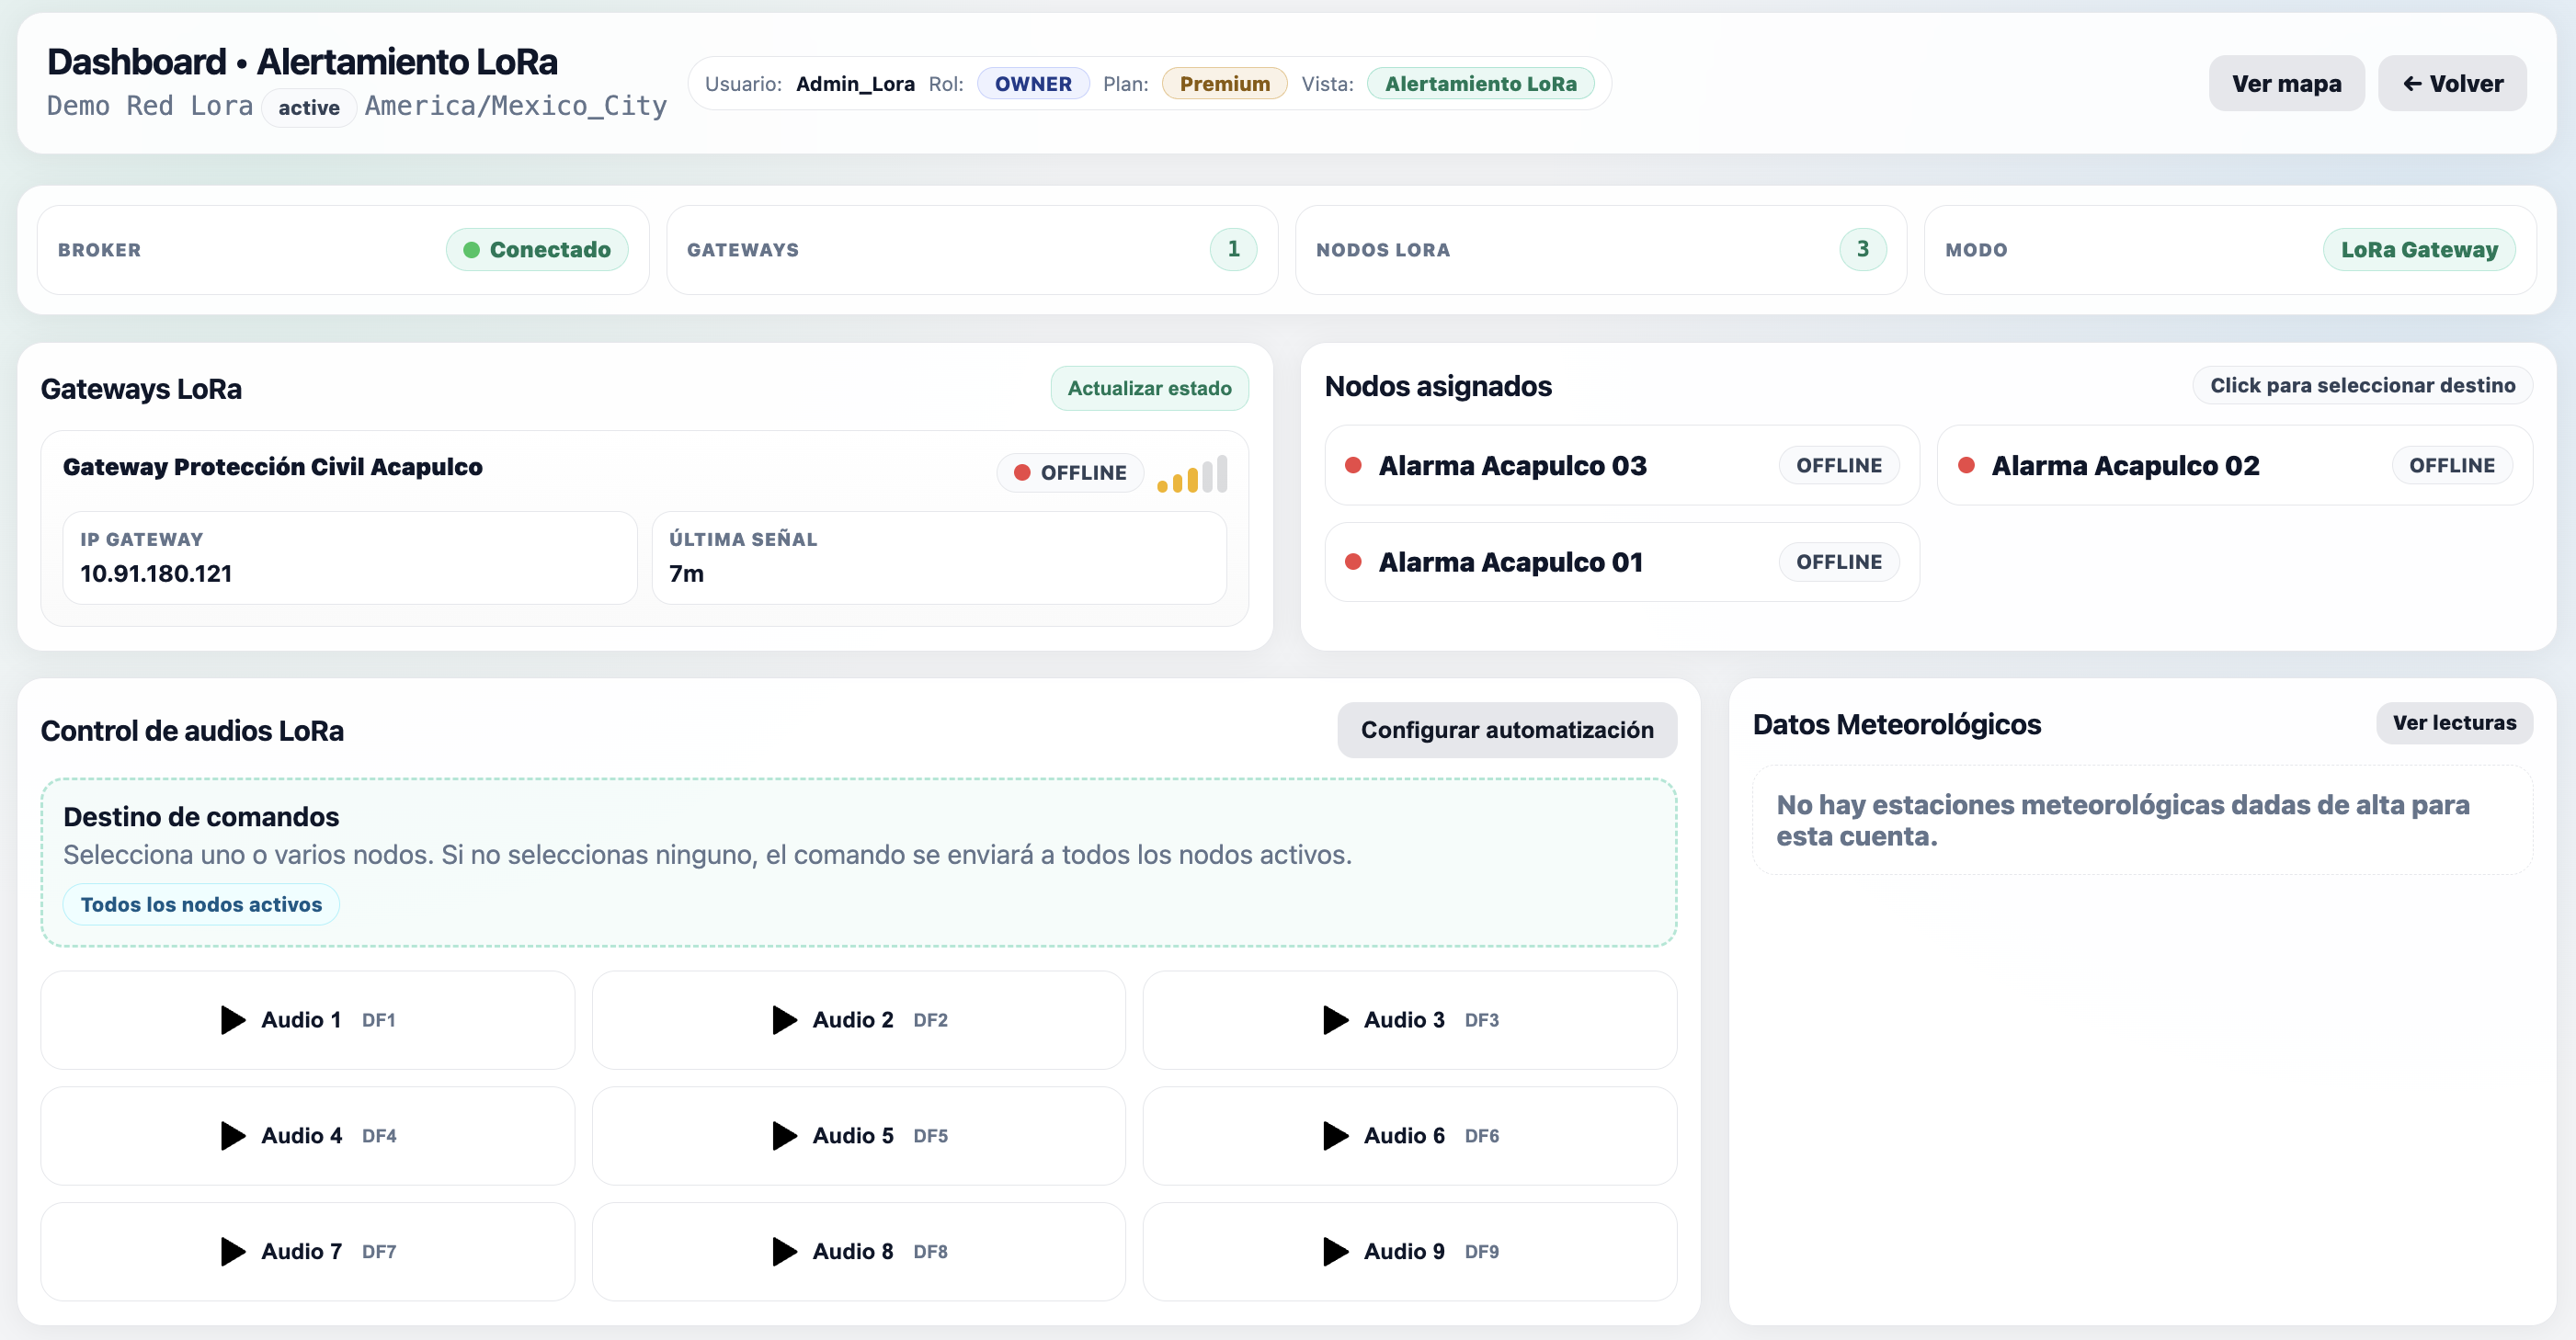Open Configurar automatización
2576x1340 pixels.
point(1507,730)
